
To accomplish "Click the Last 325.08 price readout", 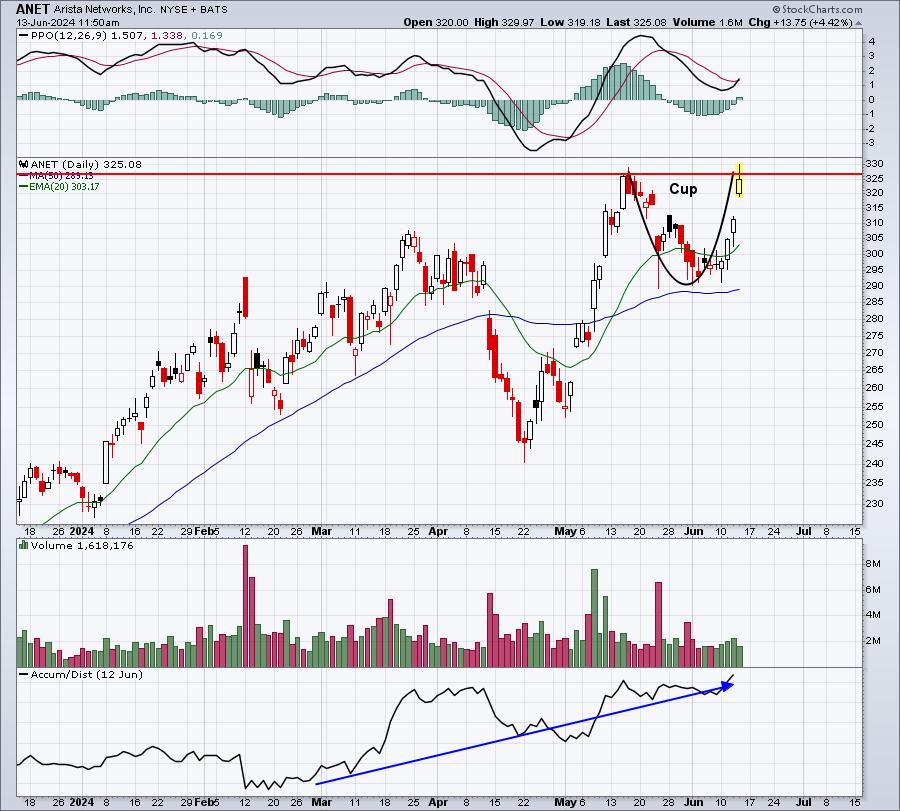I will click(637, 22).
